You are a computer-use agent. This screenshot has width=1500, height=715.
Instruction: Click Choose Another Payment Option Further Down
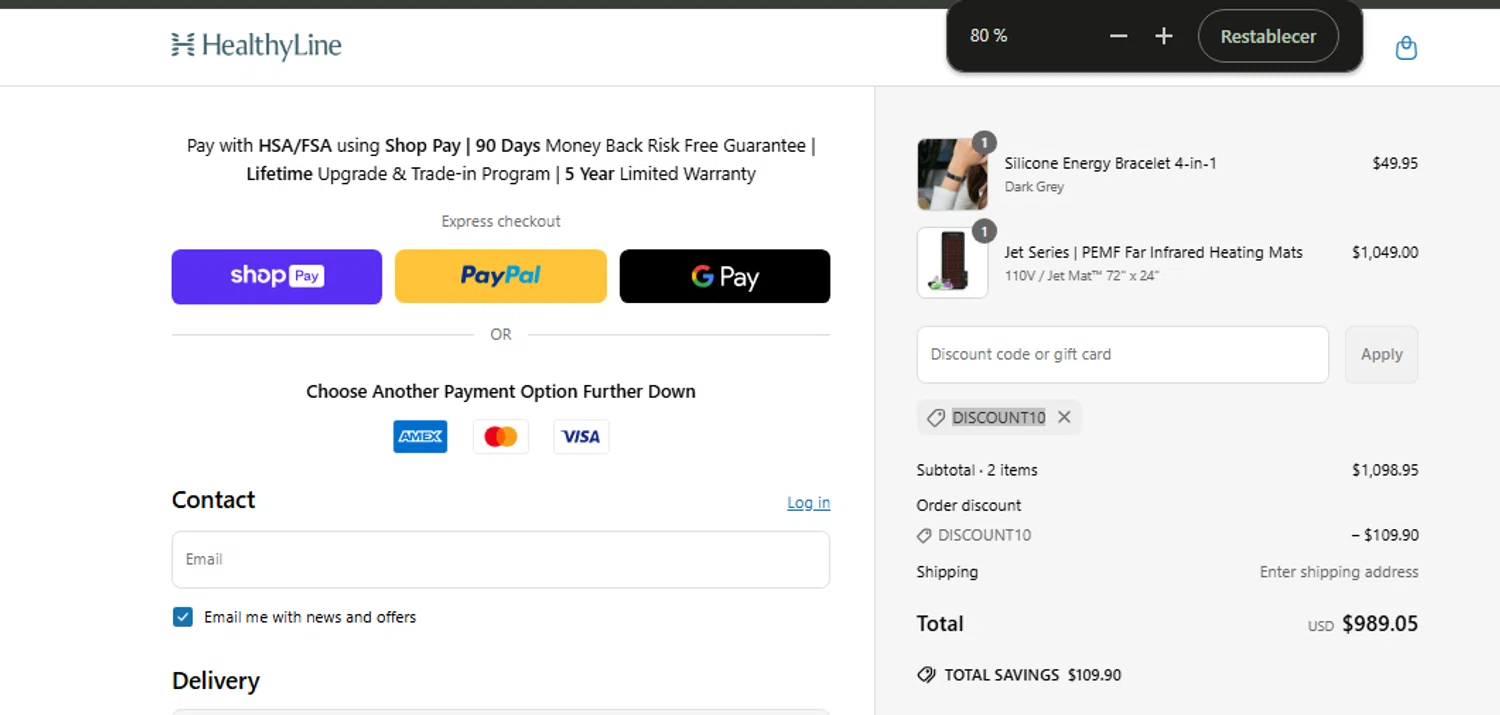501,391
